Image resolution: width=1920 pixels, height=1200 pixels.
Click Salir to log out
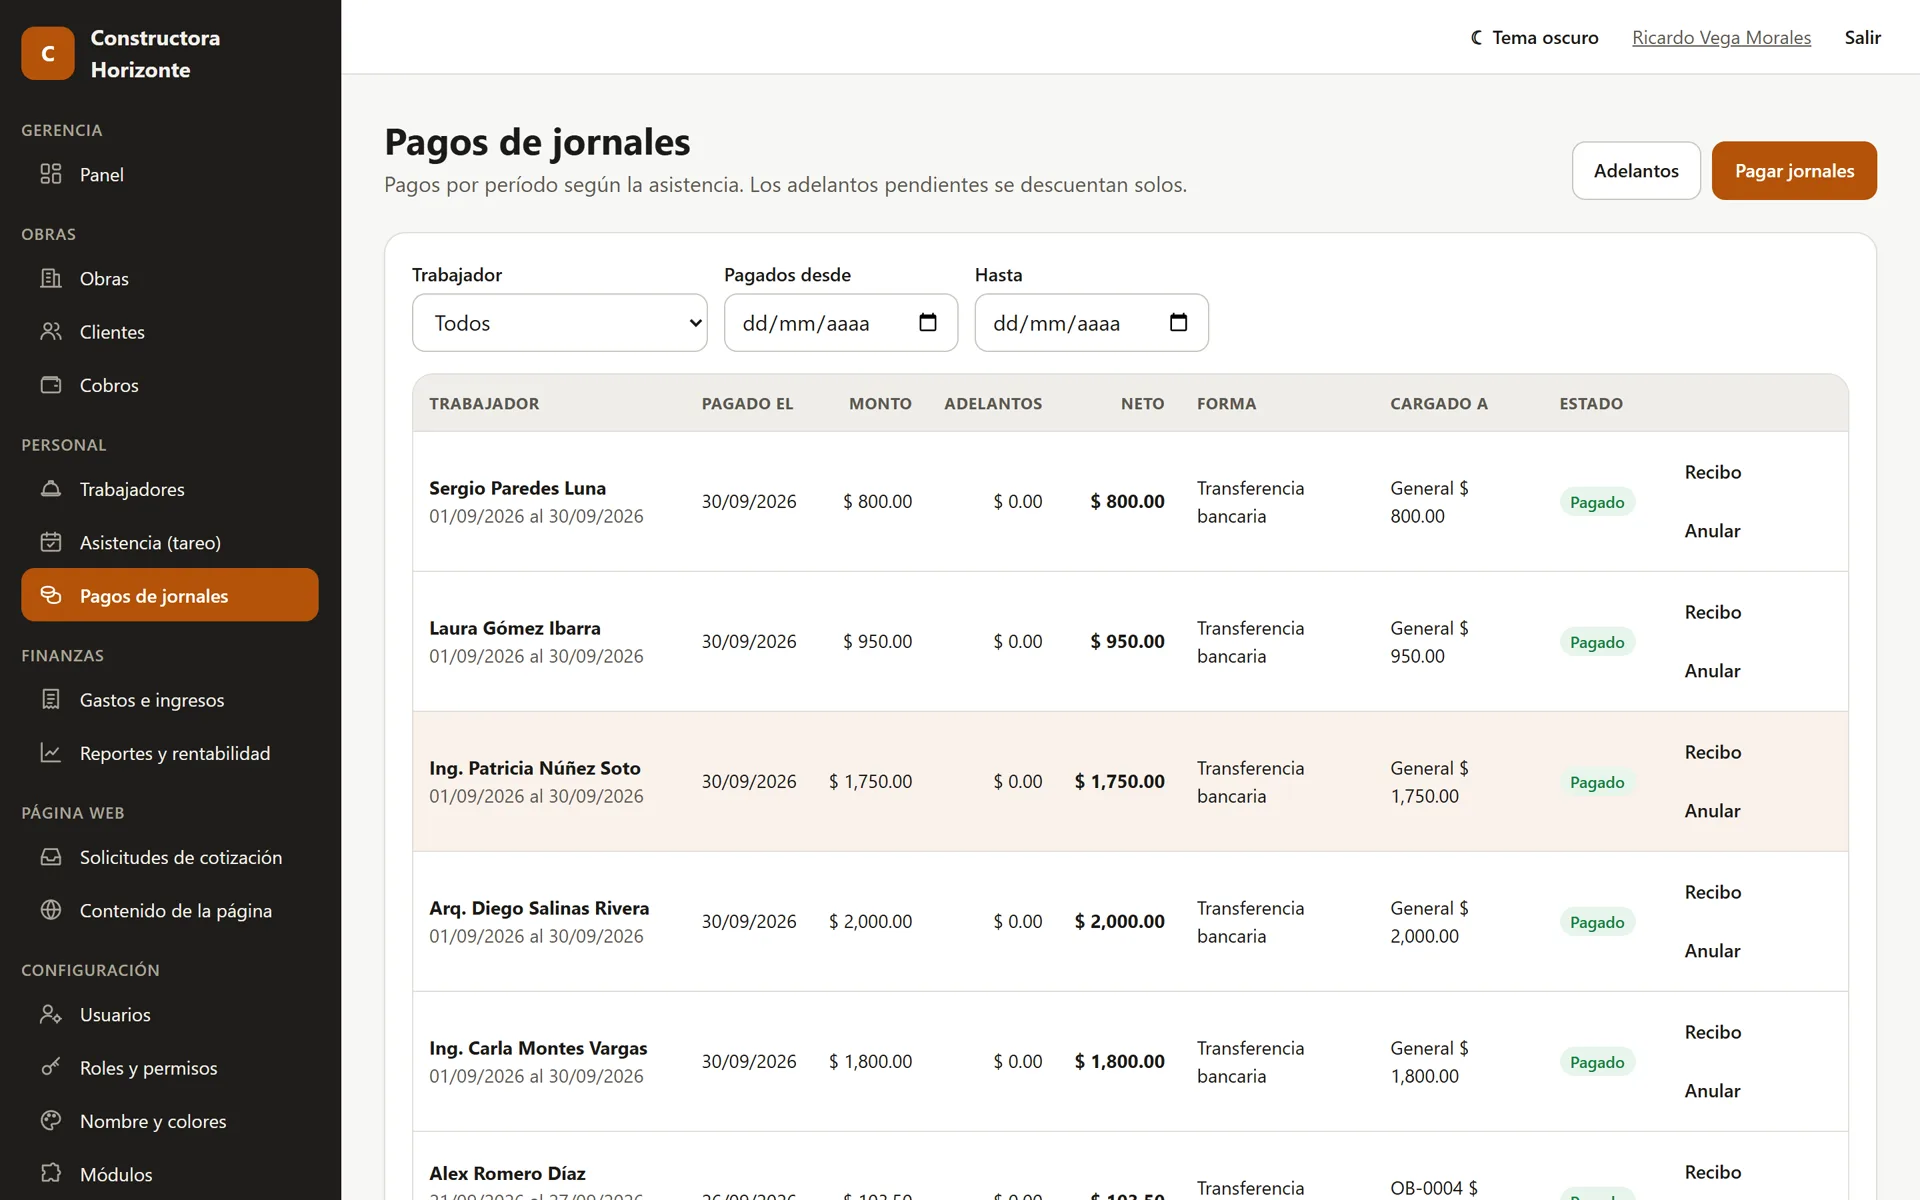[1863, 37]
